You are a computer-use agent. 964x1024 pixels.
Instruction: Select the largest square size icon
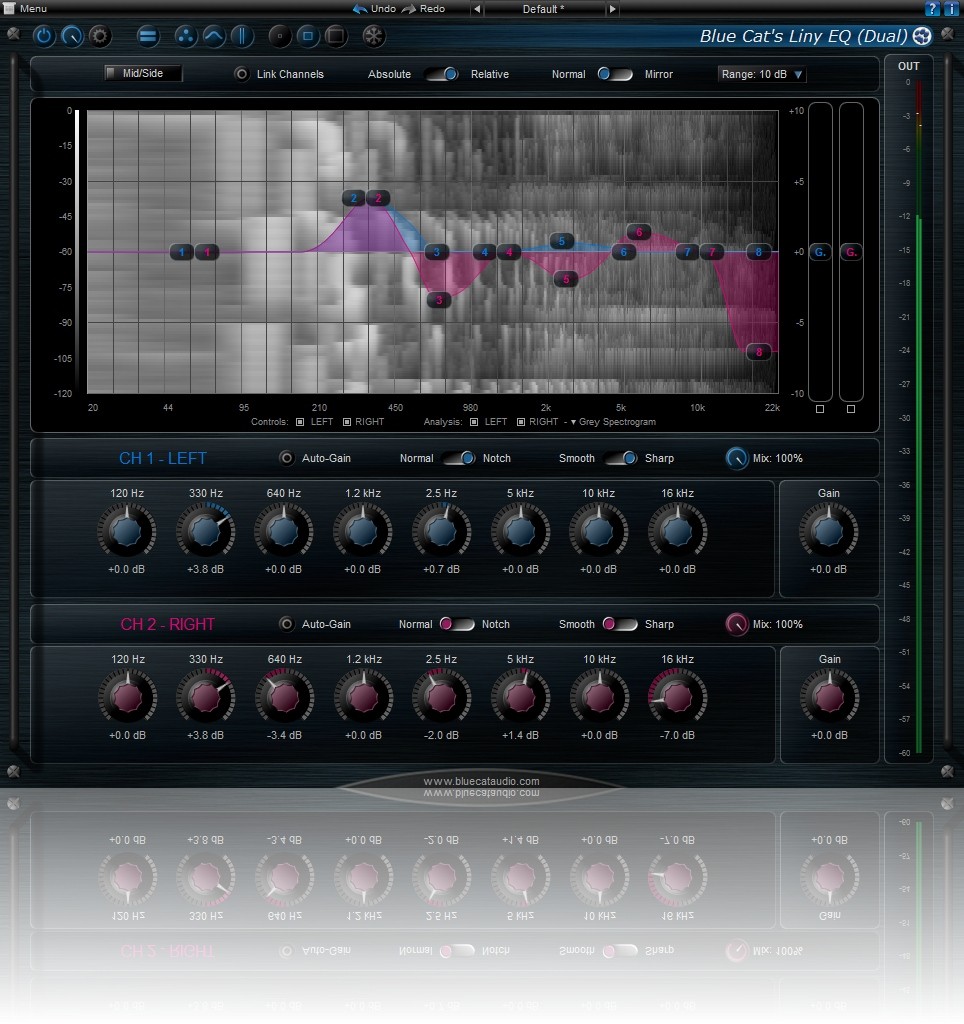336,36
